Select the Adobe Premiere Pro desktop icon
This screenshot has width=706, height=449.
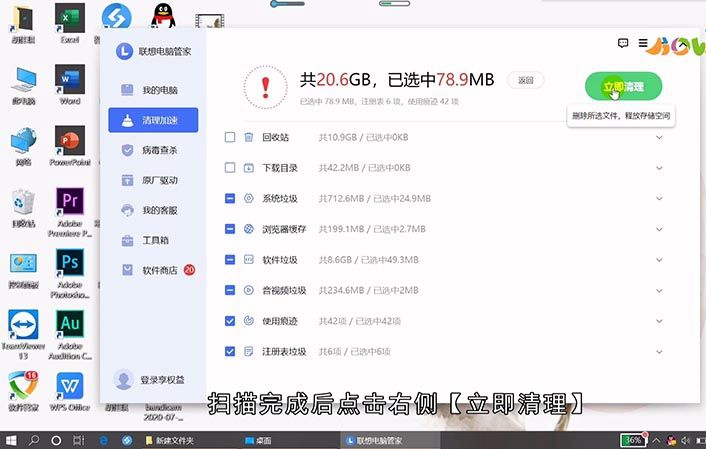click(x=70, y=212)
